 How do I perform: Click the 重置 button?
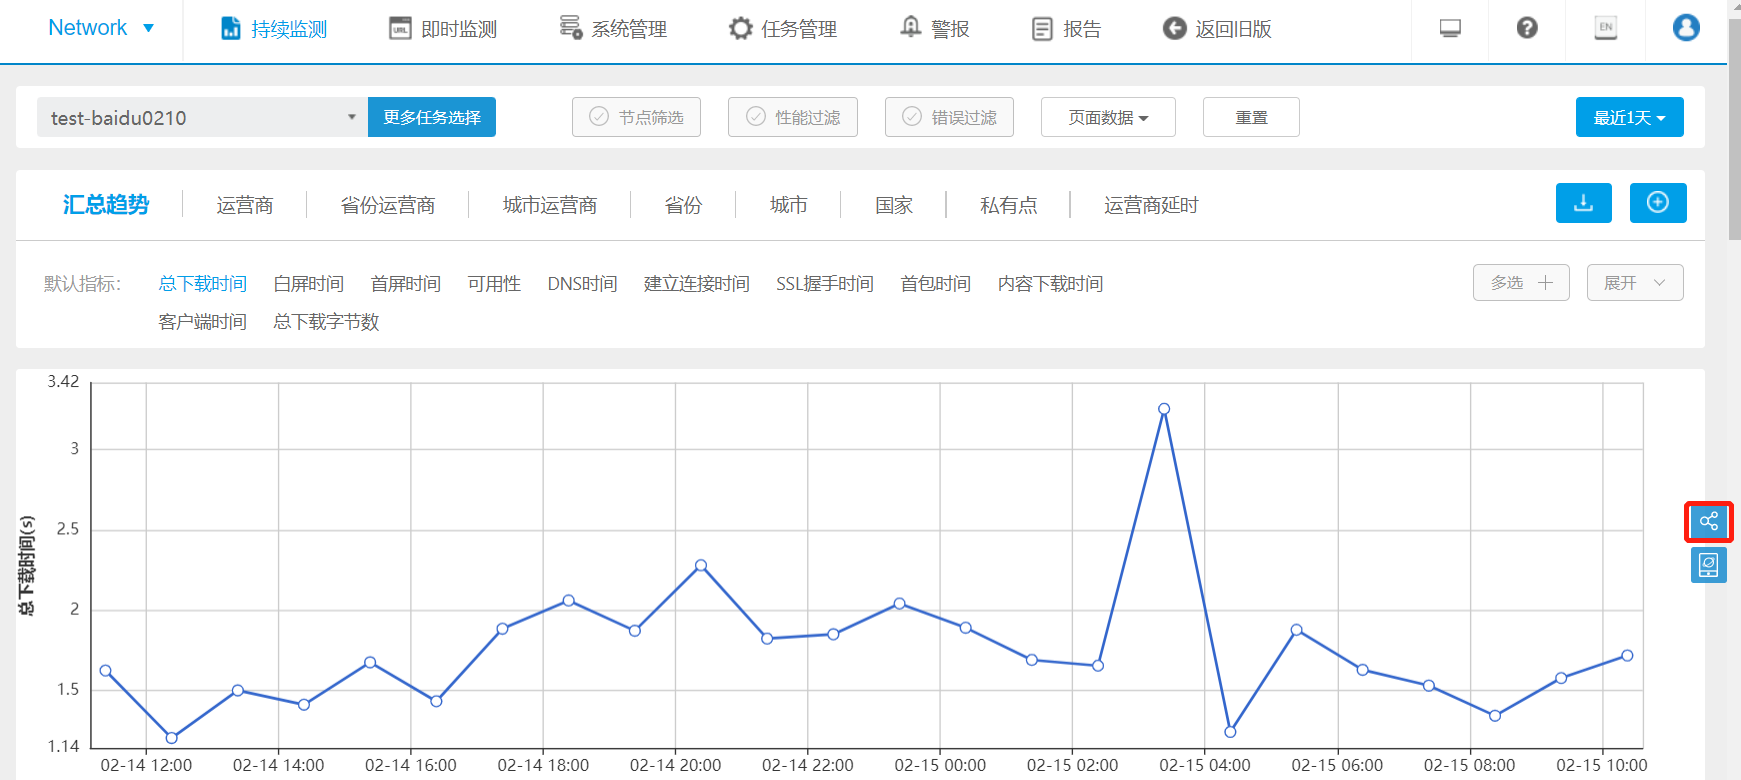pos(1250,117)
